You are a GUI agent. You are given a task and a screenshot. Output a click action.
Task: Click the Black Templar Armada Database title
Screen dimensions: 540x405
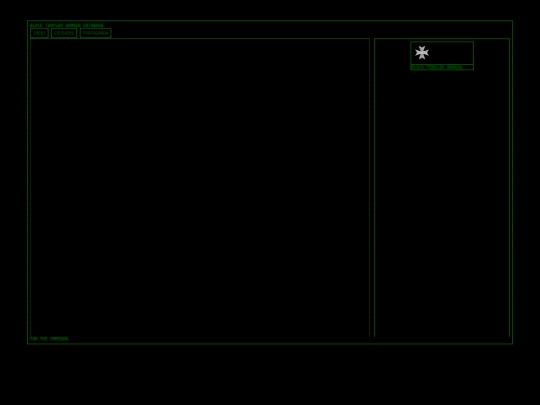click(66, 25)
